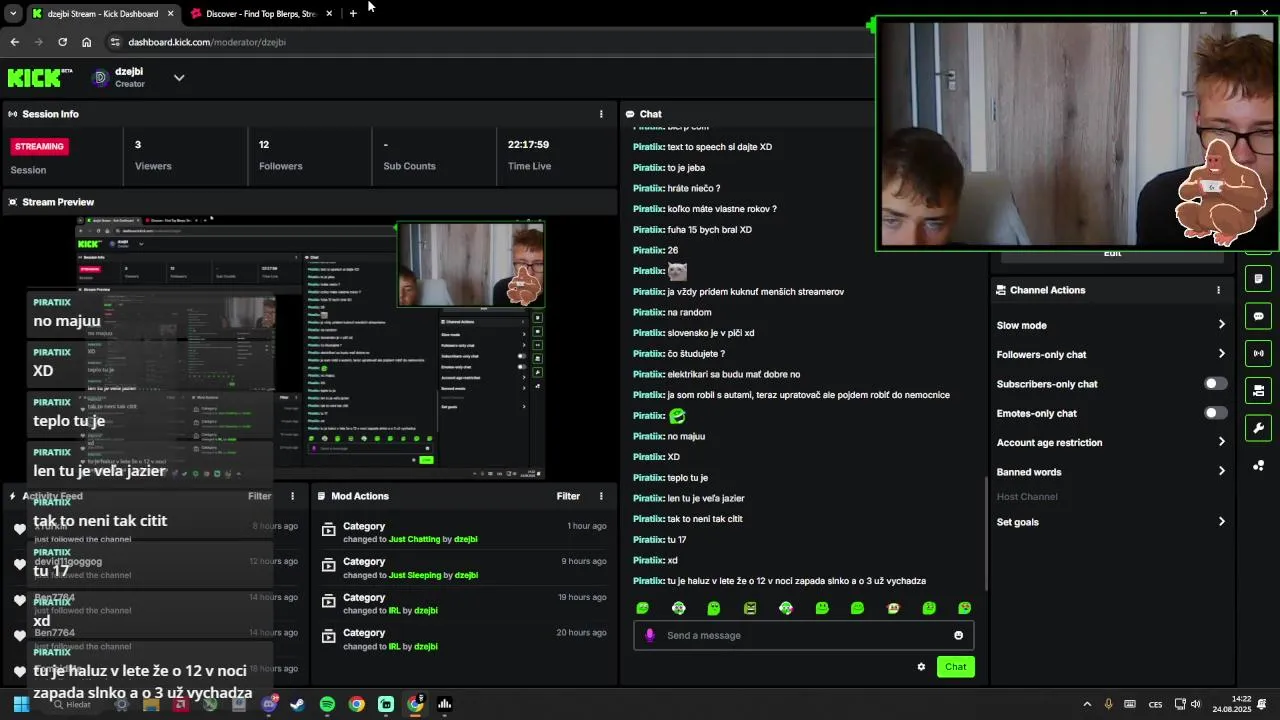Open Channel Actions three-dot menu
This screenshot has width=1280, height=720.
click(1218, 290)
